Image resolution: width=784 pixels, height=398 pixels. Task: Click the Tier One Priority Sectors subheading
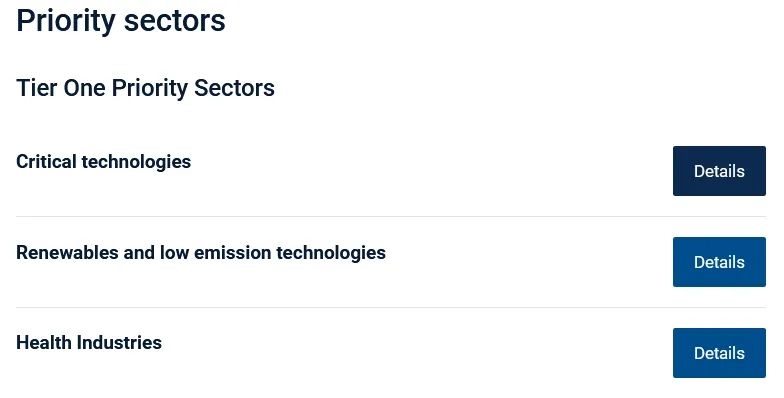[145, 88]
